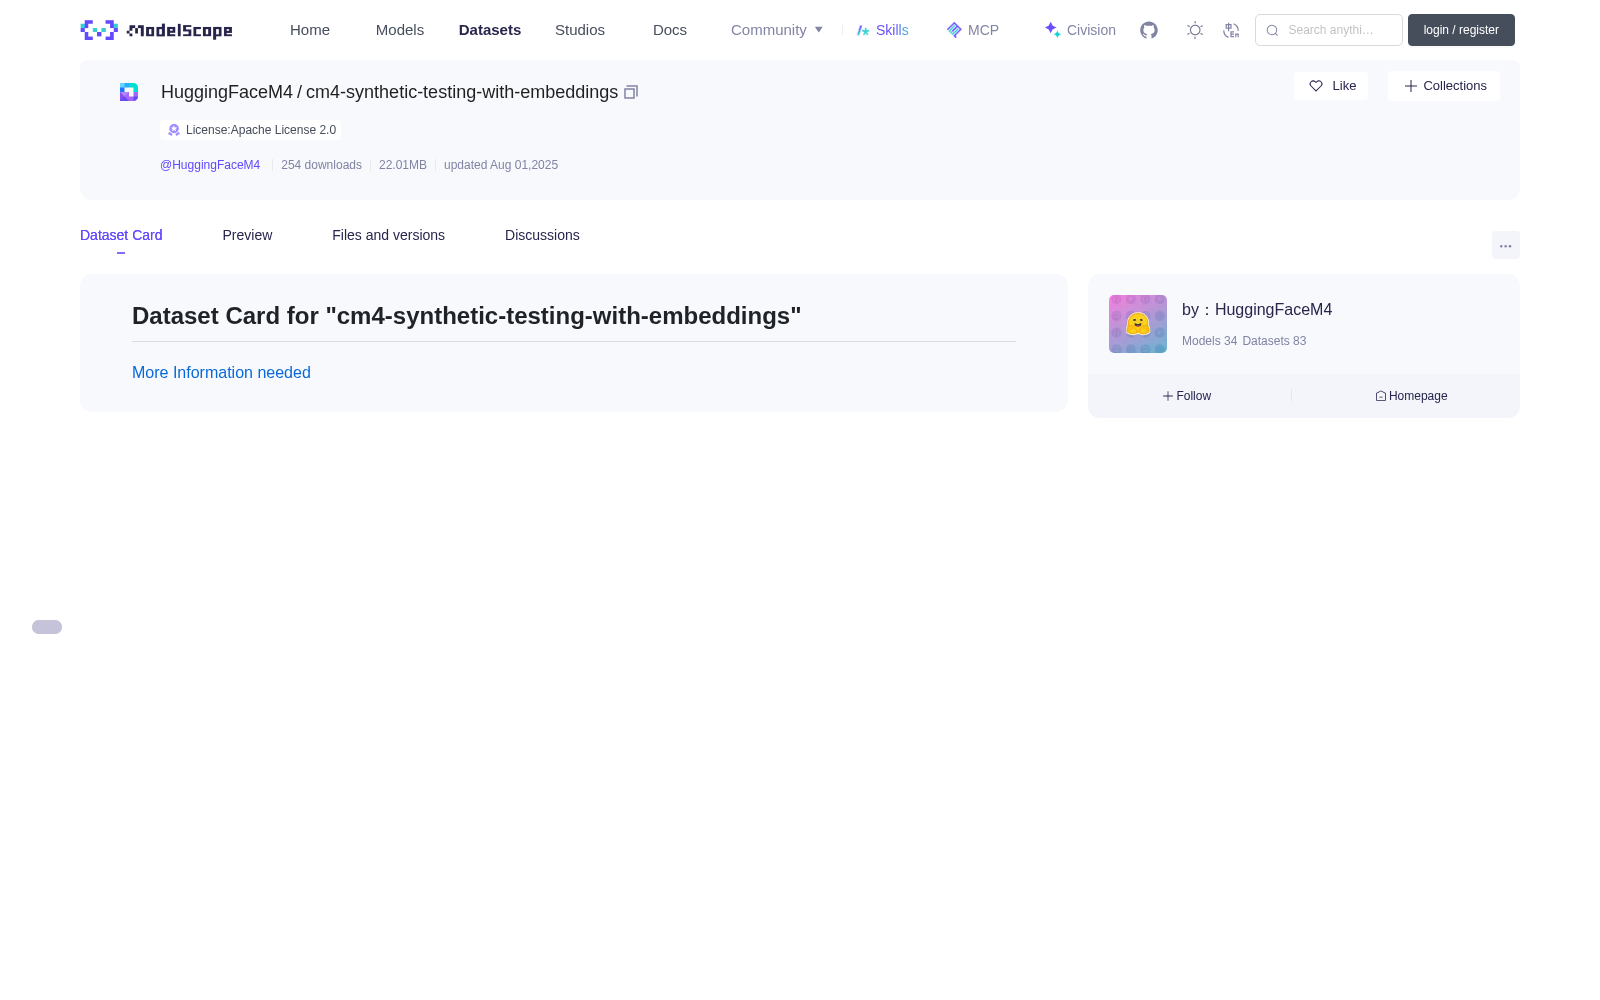Viewport: 1600px width, 1000px height.
Task: Open the Studios navigation item
Action: 580,30
